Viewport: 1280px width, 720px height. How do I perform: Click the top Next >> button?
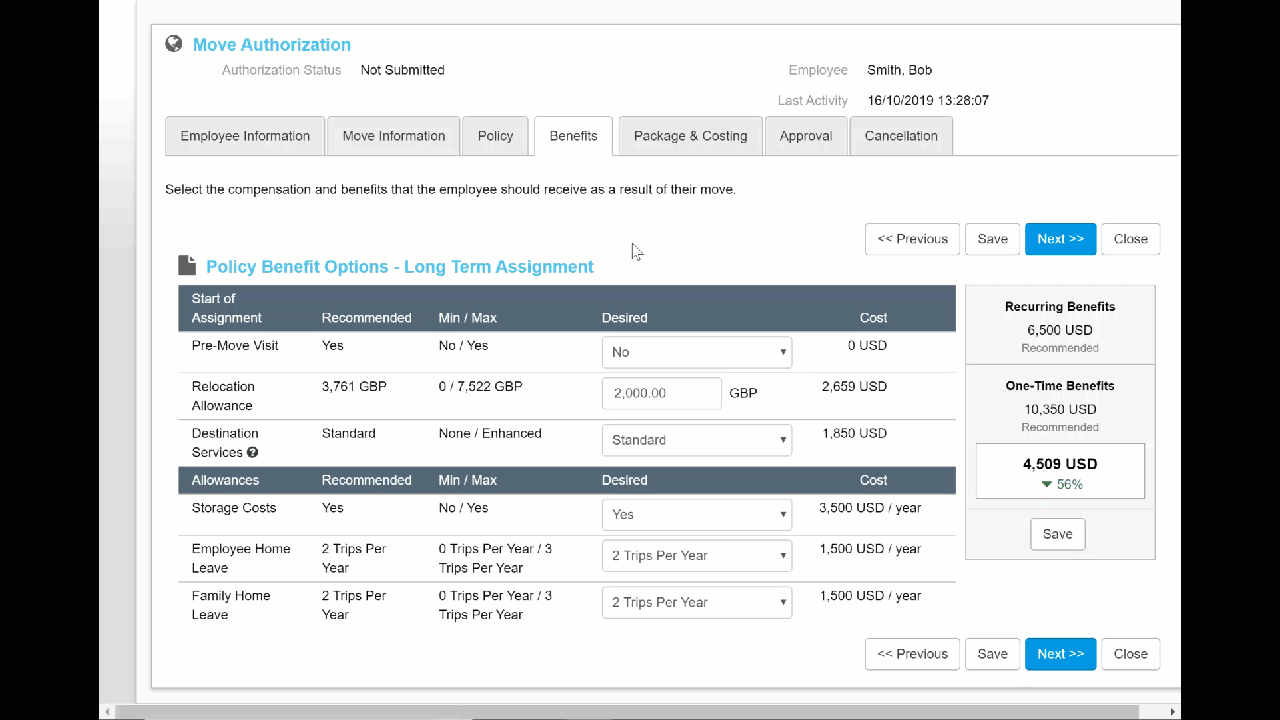point(1061,239)
